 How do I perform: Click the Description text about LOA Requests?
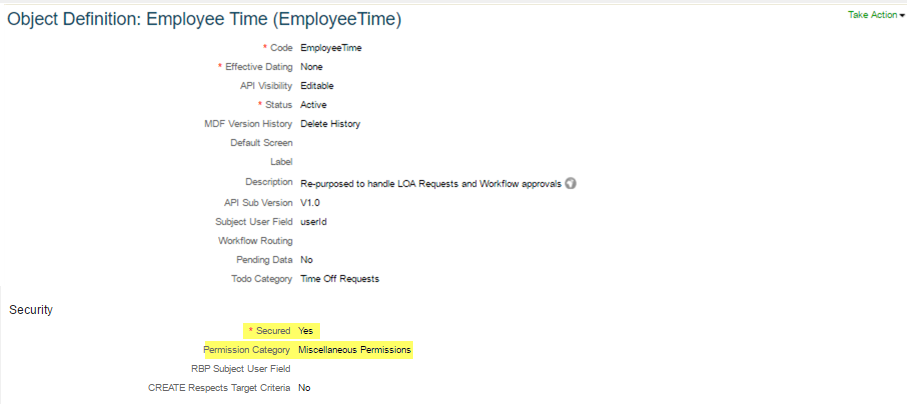point(431,184)
